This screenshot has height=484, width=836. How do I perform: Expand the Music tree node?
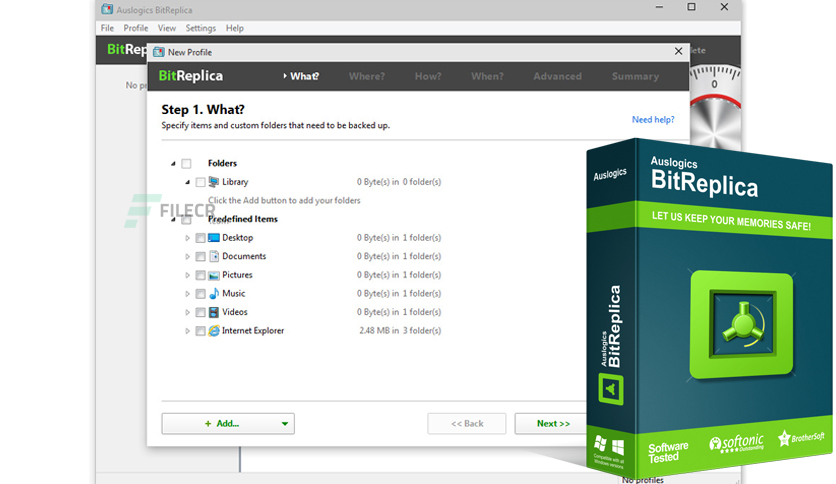click(x=187, y=294)
